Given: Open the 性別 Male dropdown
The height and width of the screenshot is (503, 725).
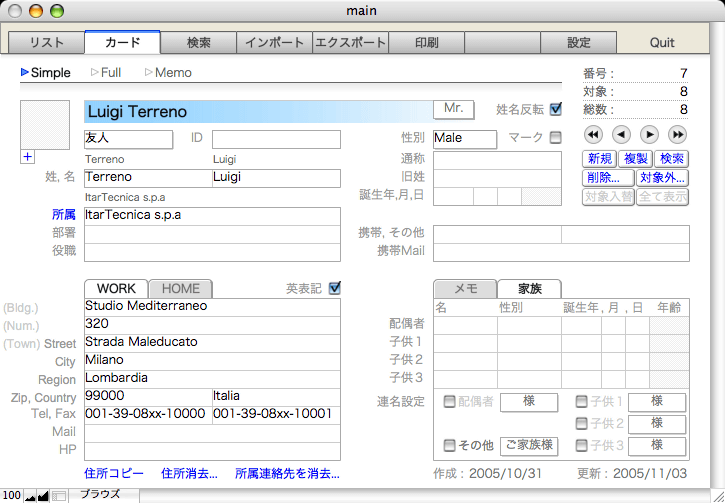Looking at the screenshot, I should pyautogui.click(x=465, y=139).
